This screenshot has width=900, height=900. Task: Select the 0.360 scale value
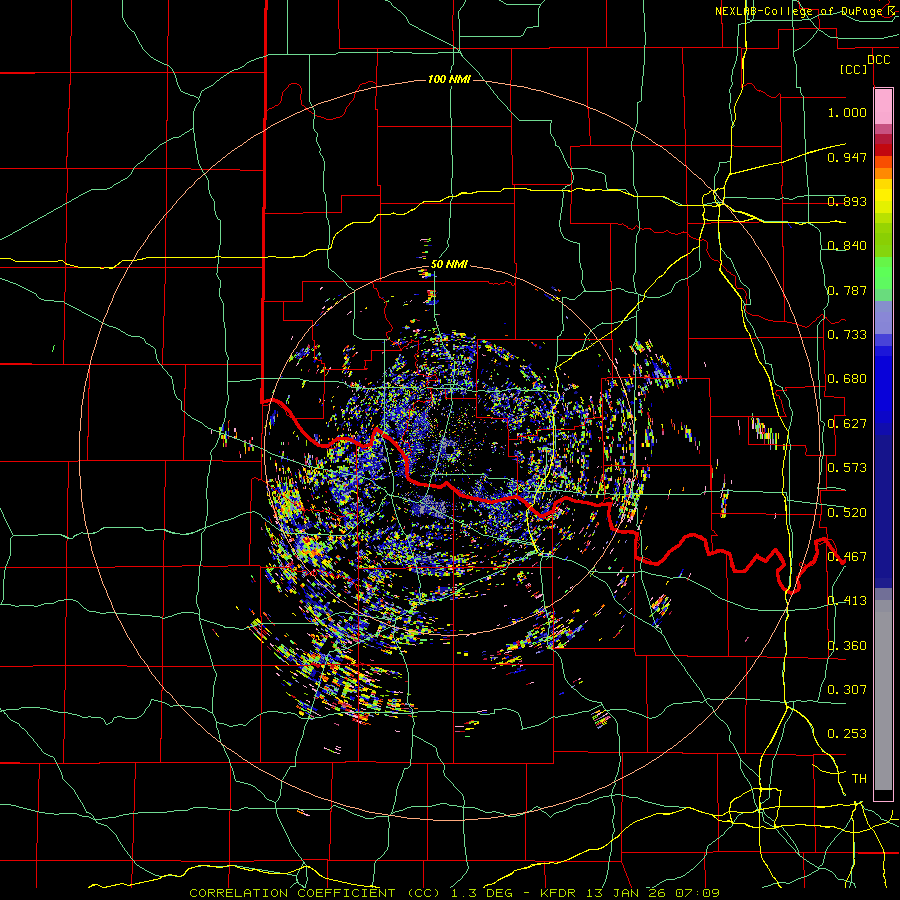coord(847,646)
